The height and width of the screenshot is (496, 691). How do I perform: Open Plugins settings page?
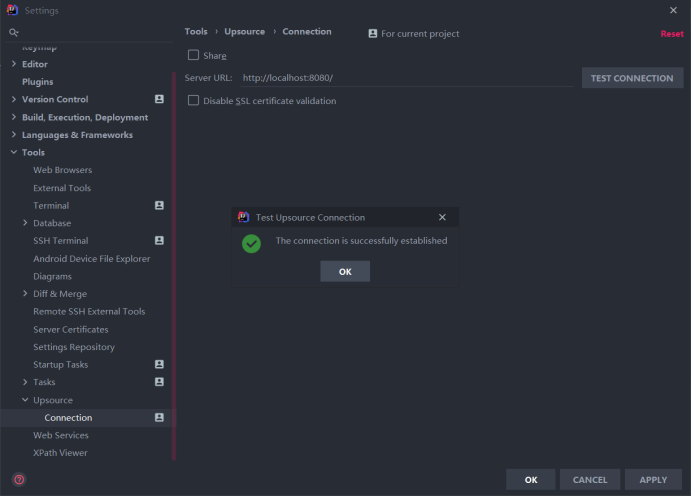37,82
